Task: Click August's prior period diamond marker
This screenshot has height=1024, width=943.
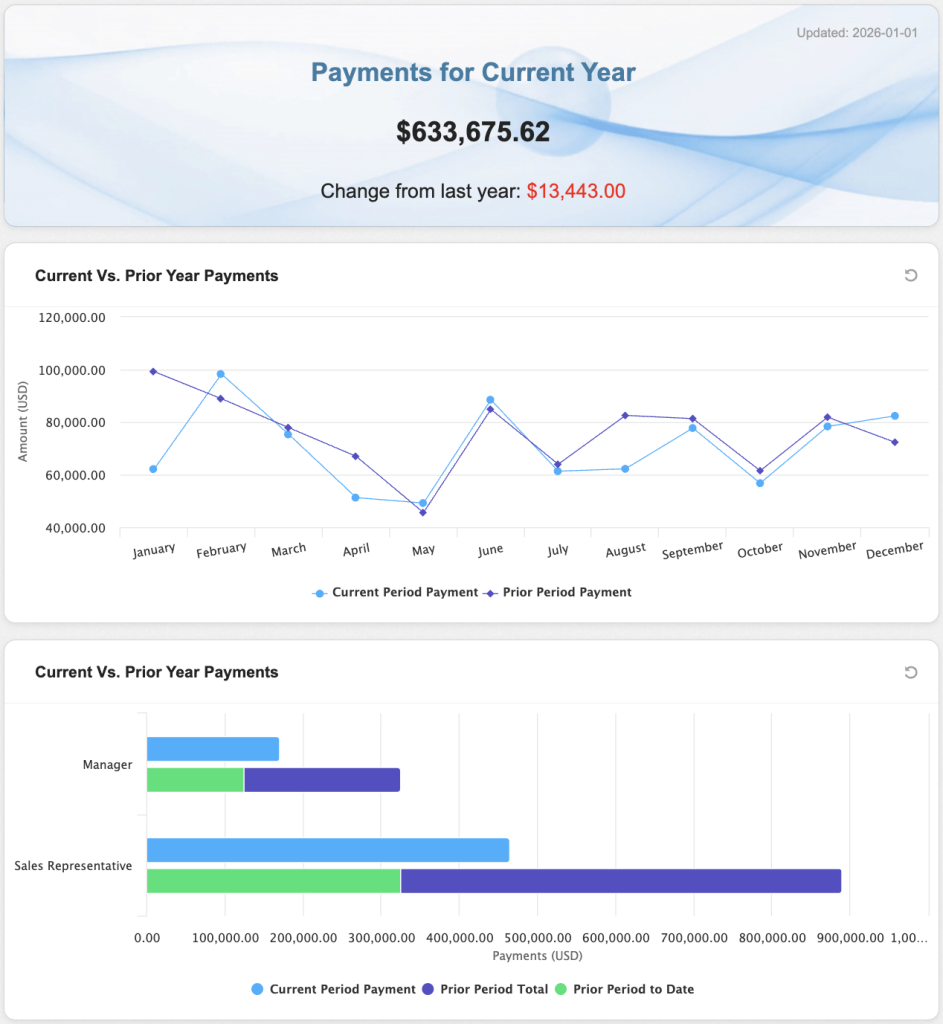Action: pyautogui.click(x=625, y=415)
